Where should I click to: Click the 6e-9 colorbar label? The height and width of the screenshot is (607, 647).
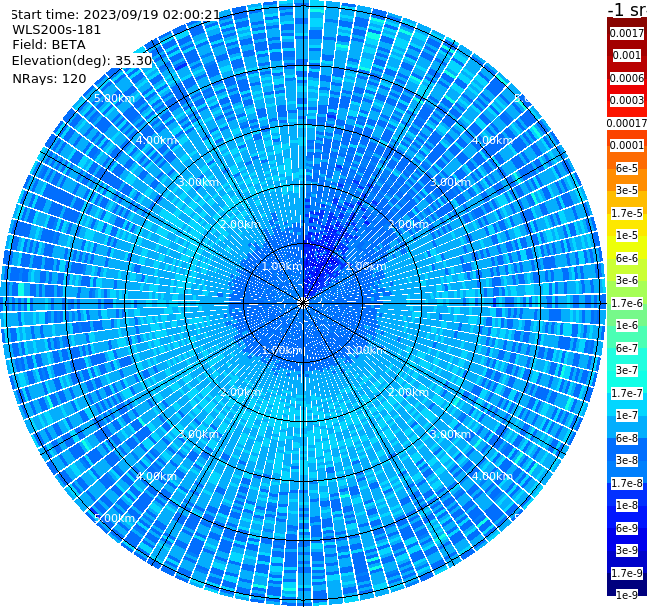627,528
